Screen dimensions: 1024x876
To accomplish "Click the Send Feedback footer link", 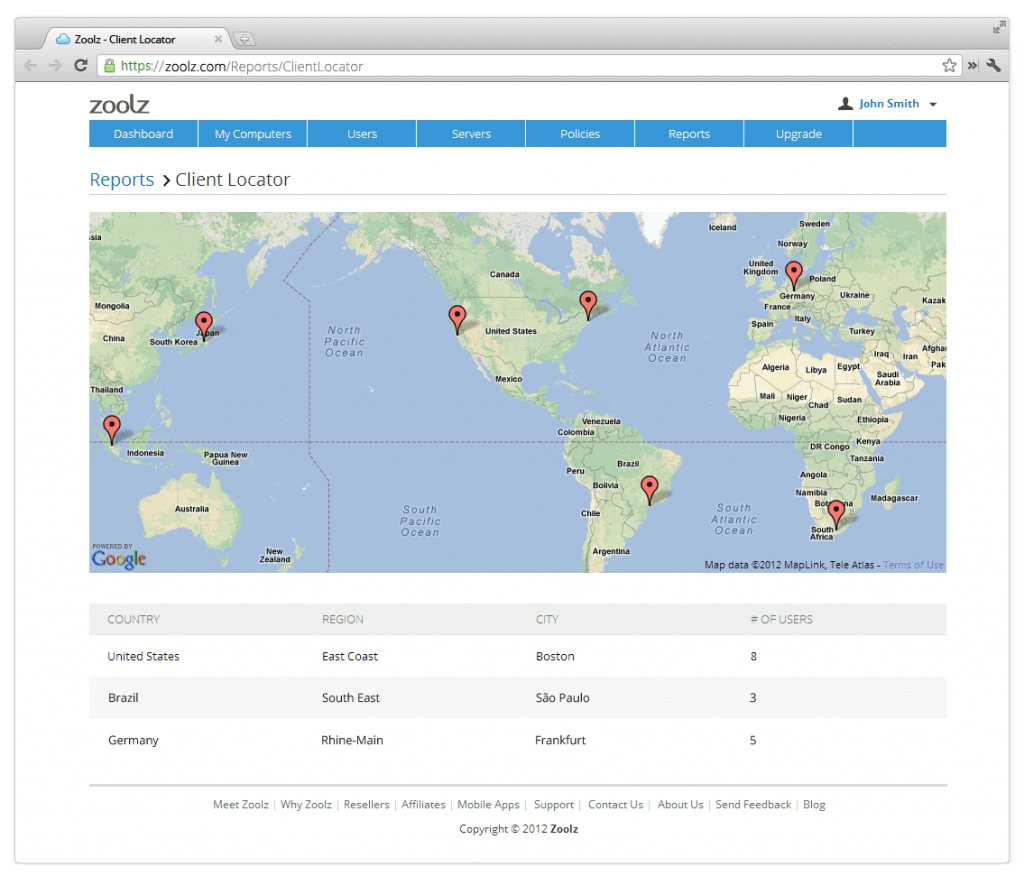I will click(753, 804).
